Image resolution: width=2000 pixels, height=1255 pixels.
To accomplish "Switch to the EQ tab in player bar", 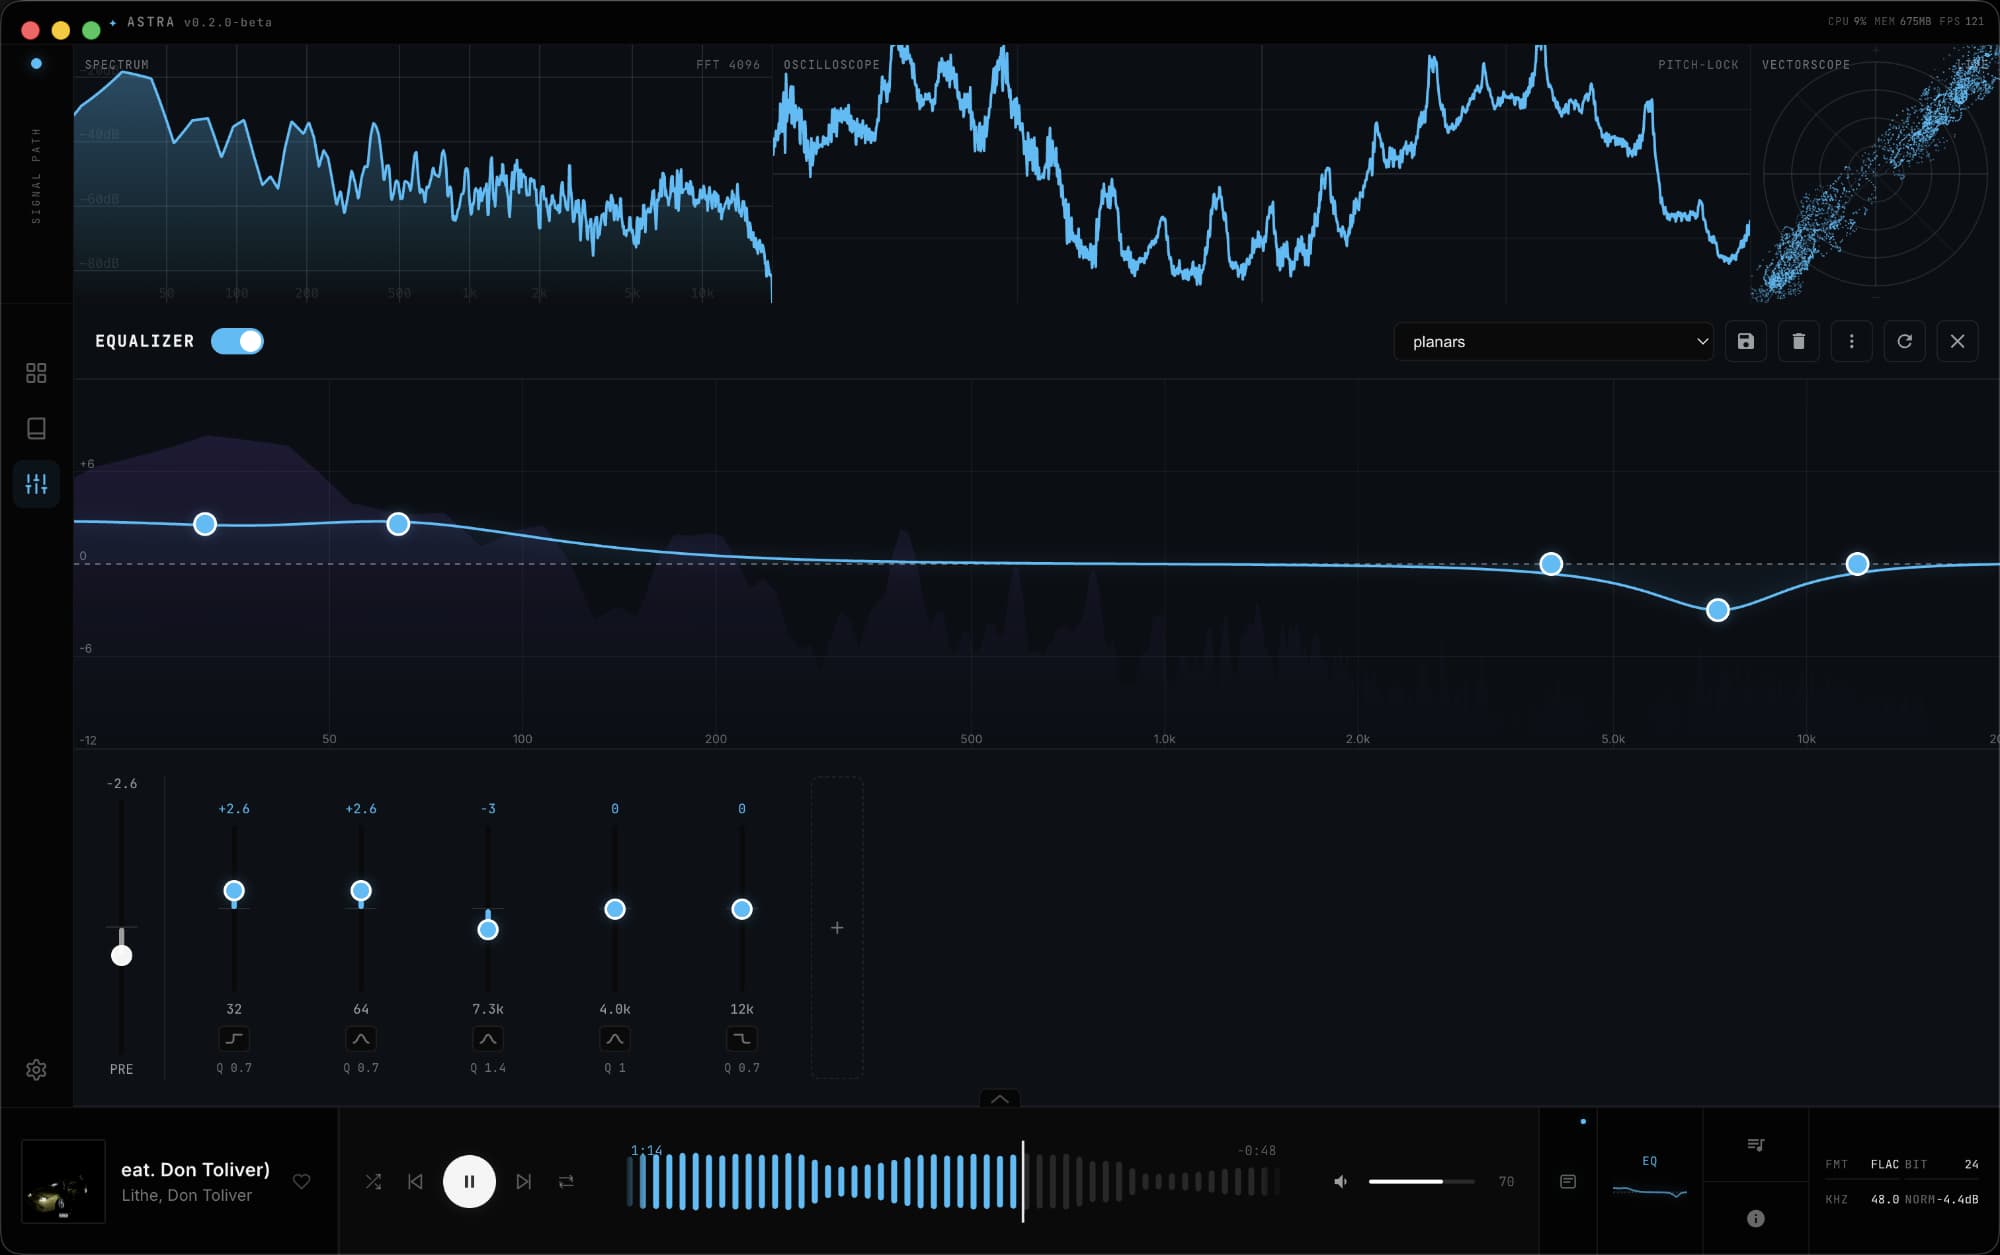I will tap(1649, 1172).
